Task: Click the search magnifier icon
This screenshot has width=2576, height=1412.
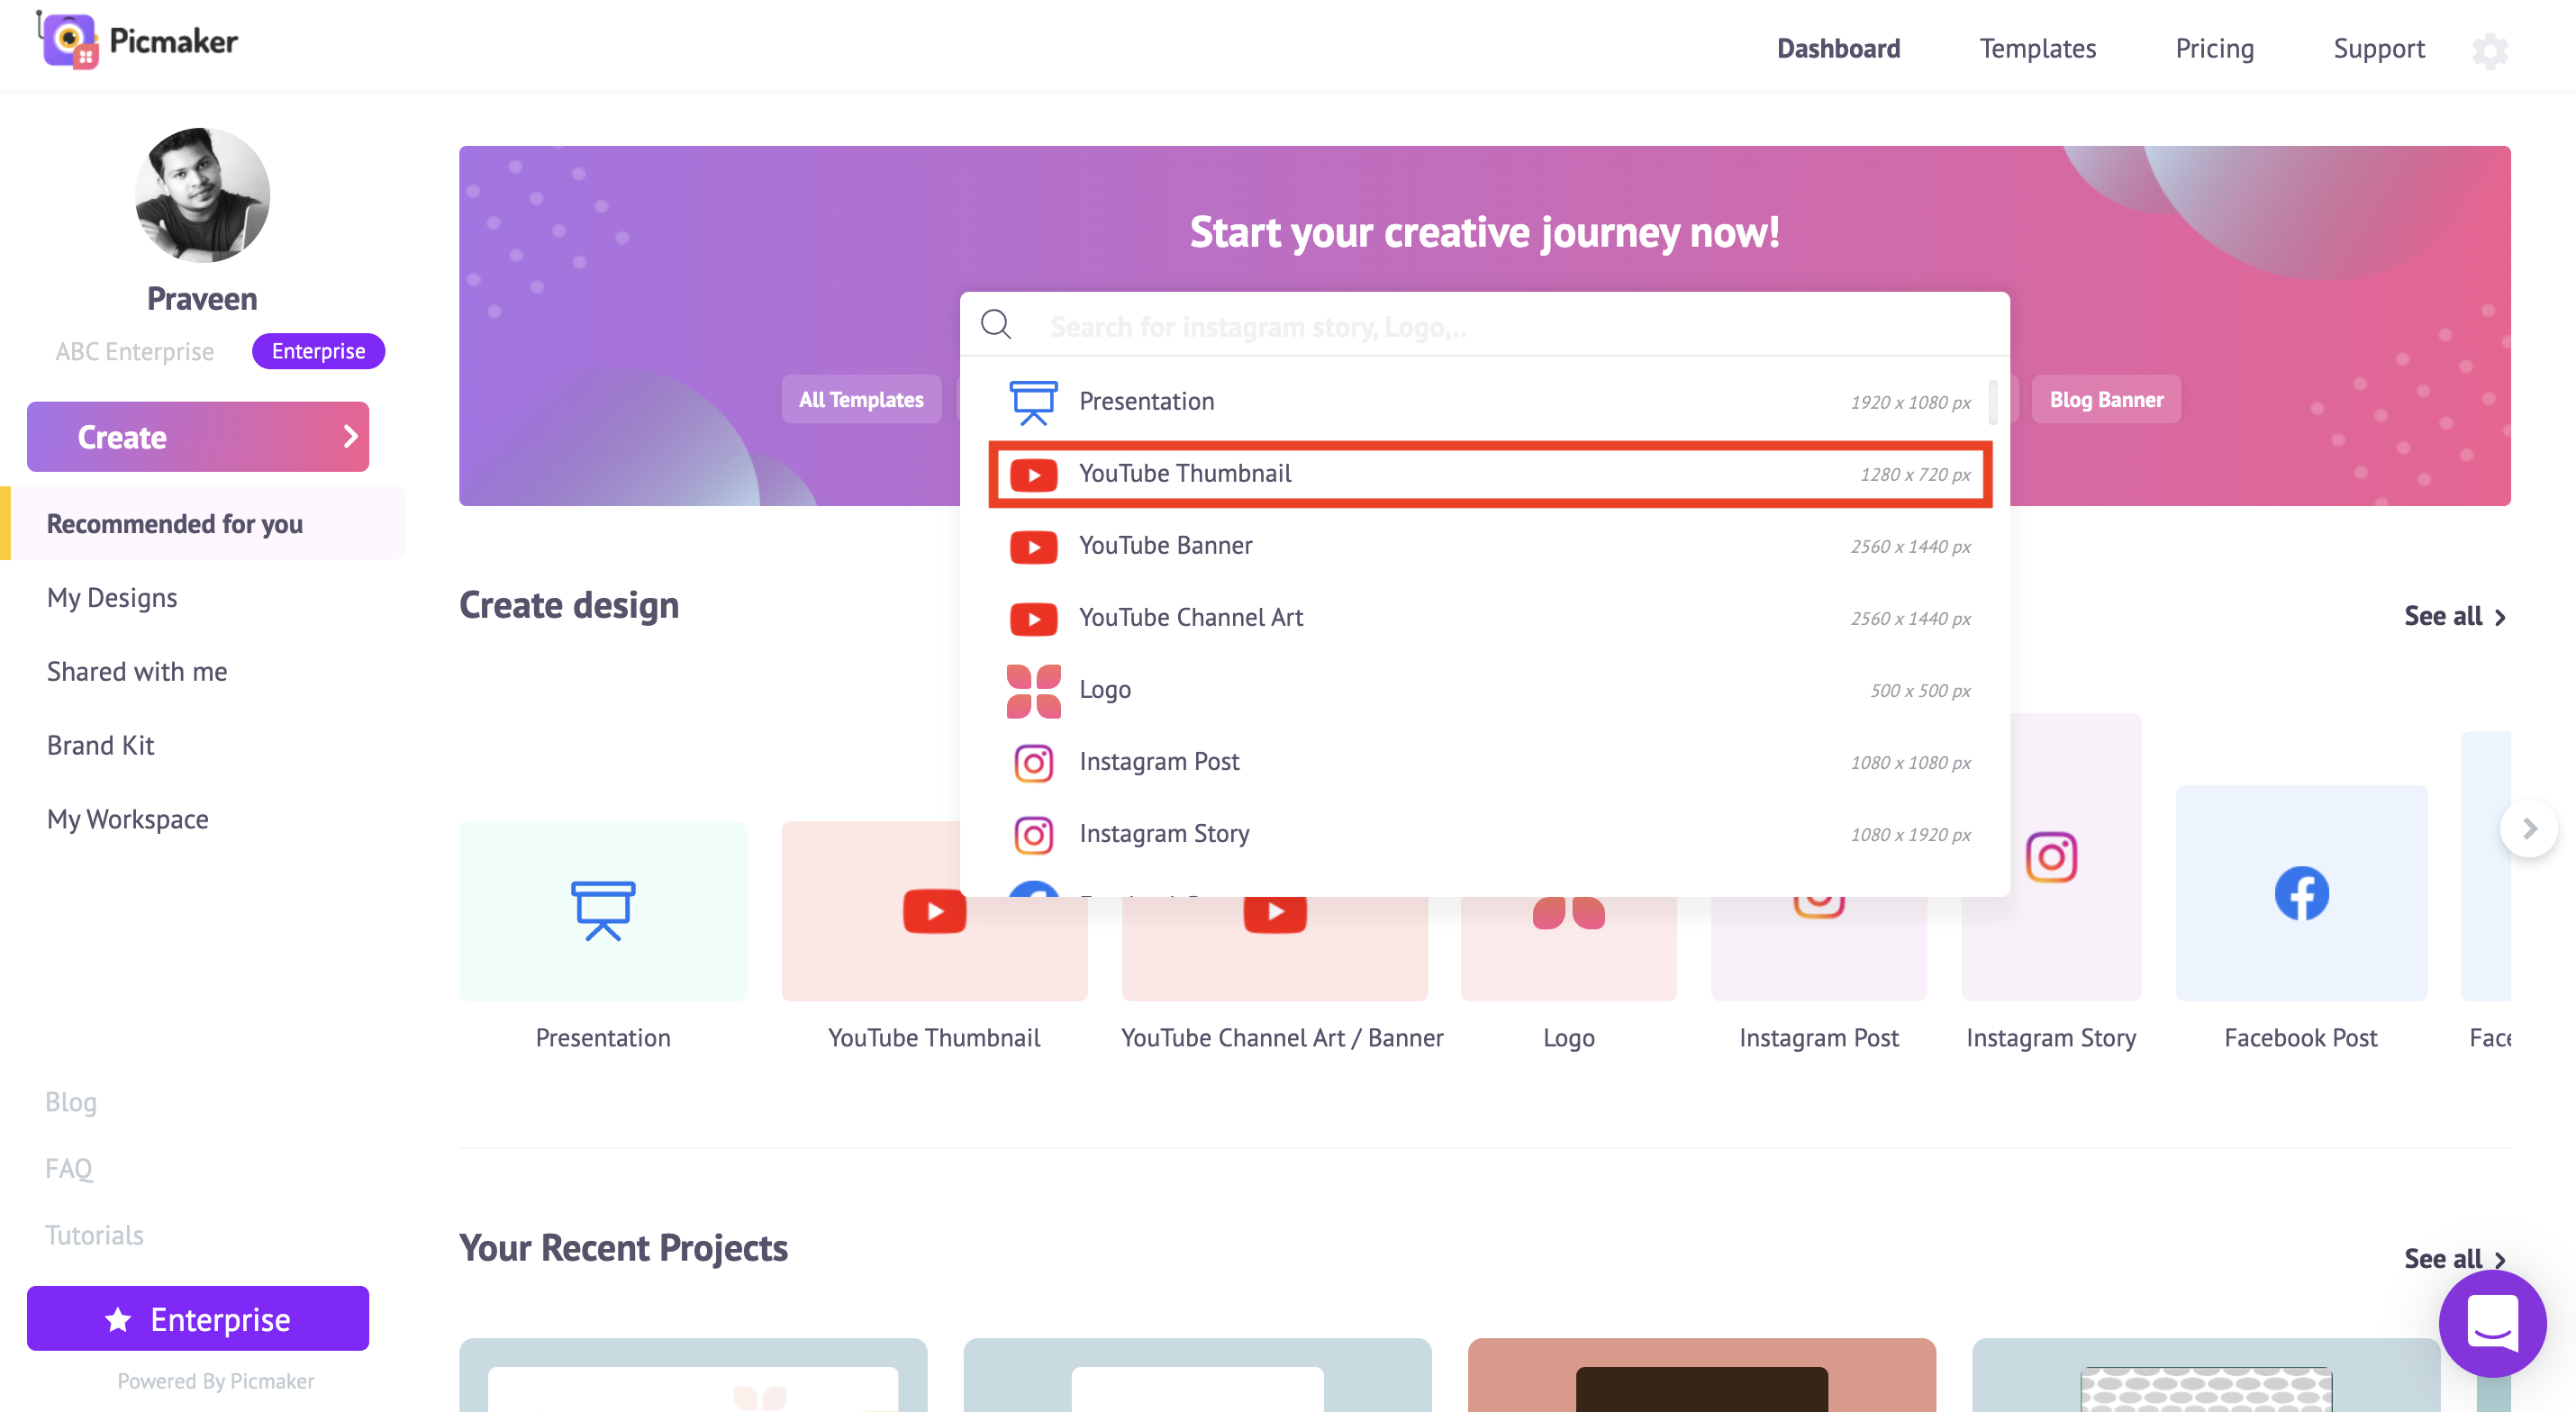Action: click(x=996, y=324)
